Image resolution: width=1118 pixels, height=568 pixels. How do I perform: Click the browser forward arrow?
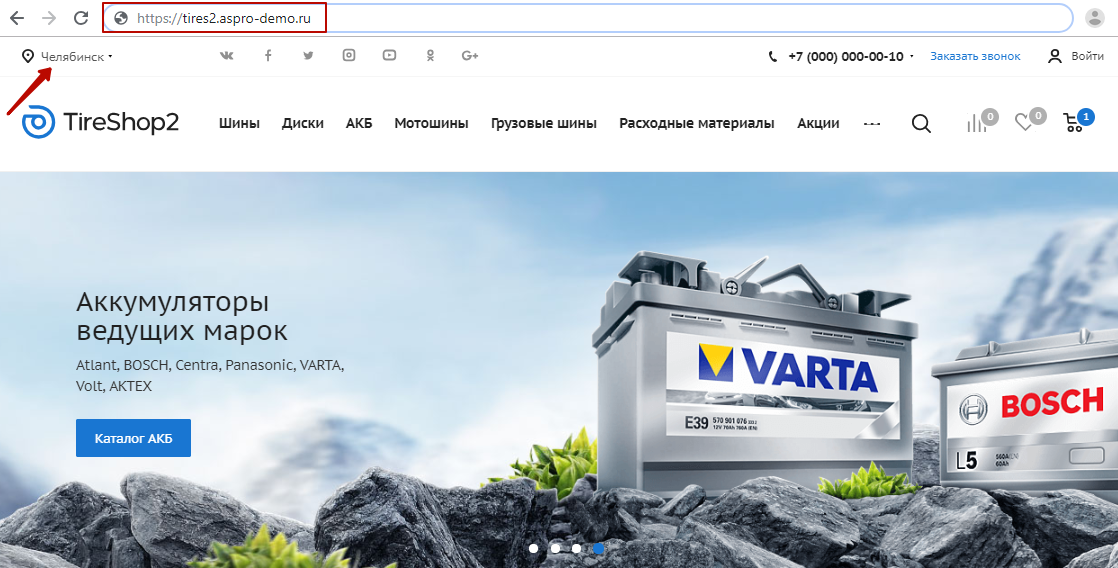click(48, 18)
